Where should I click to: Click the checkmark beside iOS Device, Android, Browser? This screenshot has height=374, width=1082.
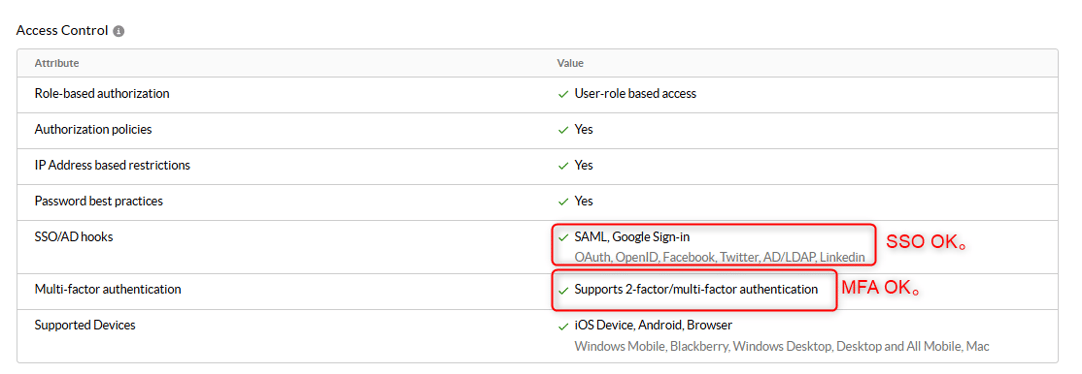[563, 326]
